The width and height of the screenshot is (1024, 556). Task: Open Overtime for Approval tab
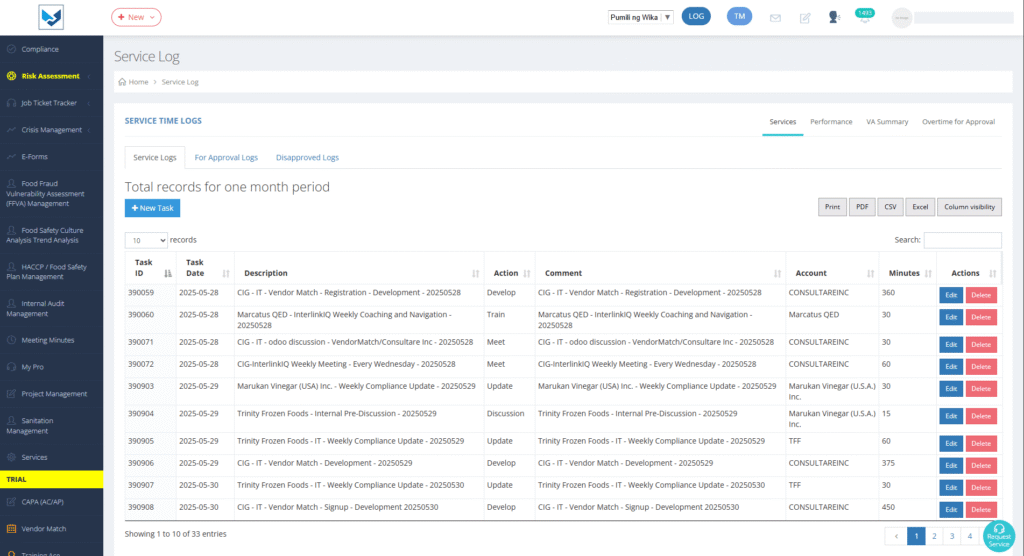coord(958,122)
